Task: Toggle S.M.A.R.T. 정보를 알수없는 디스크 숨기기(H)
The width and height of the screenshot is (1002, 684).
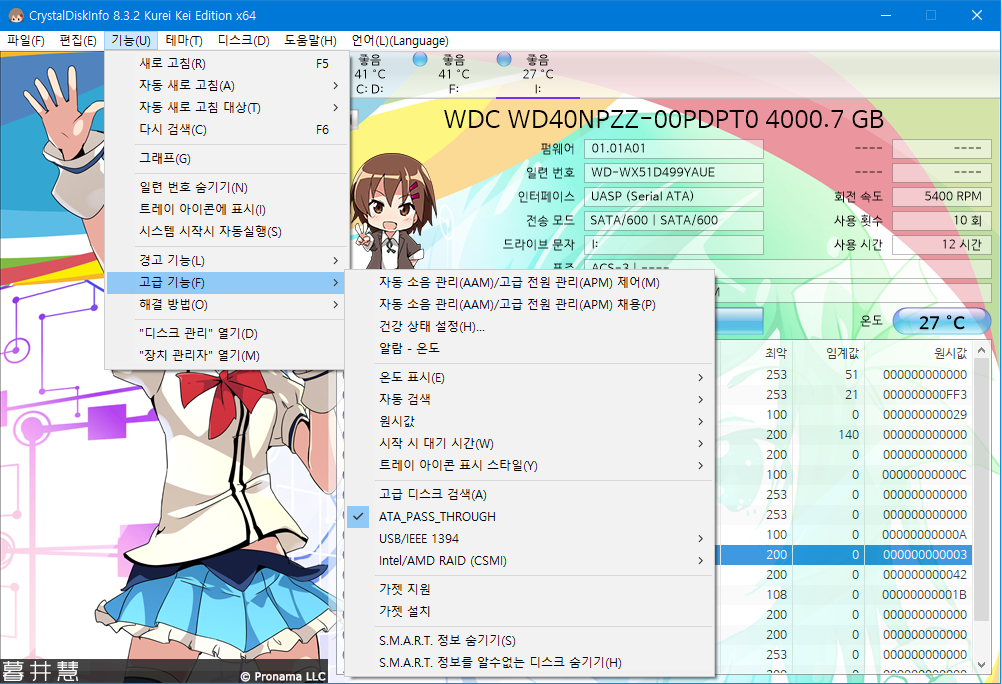Action: [529, 663]
